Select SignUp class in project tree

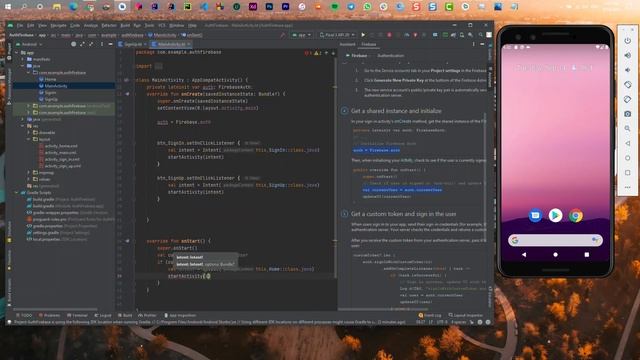click(x=51, y=99)
